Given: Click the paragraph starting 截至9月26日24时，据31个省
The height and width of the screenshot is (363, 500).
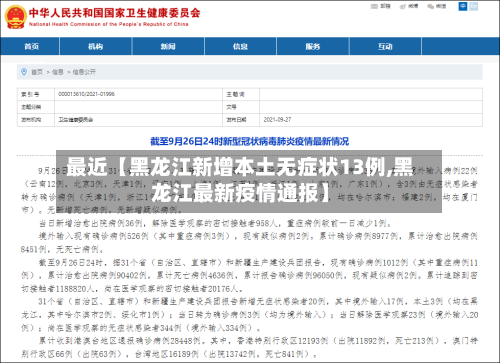Looking at the screenshot, I should 249,276.
